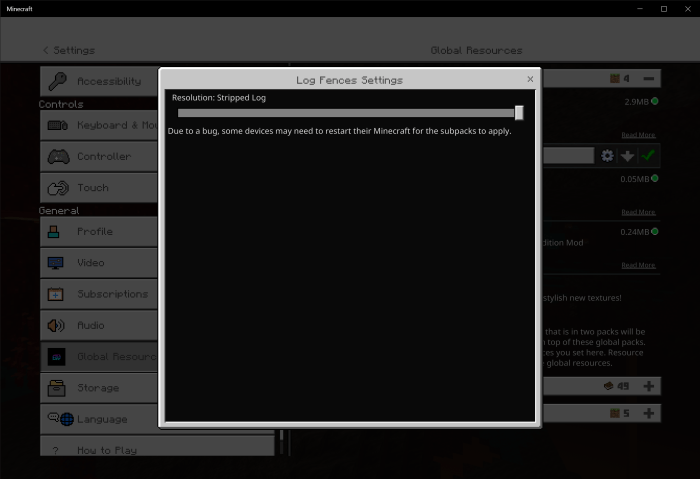Open Controller settings tab
The width and height of the screenshot is (700, 479).
(99, 157)
